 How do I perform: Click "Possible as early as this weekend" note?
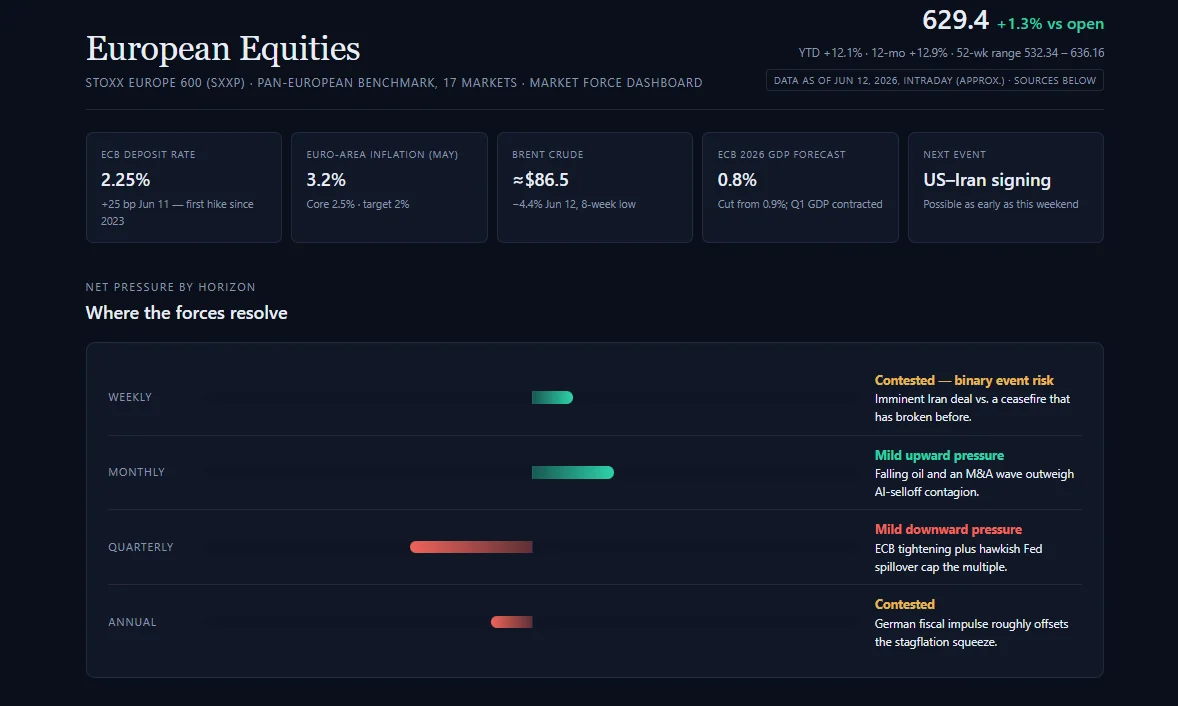click(x=1001, y=204)
